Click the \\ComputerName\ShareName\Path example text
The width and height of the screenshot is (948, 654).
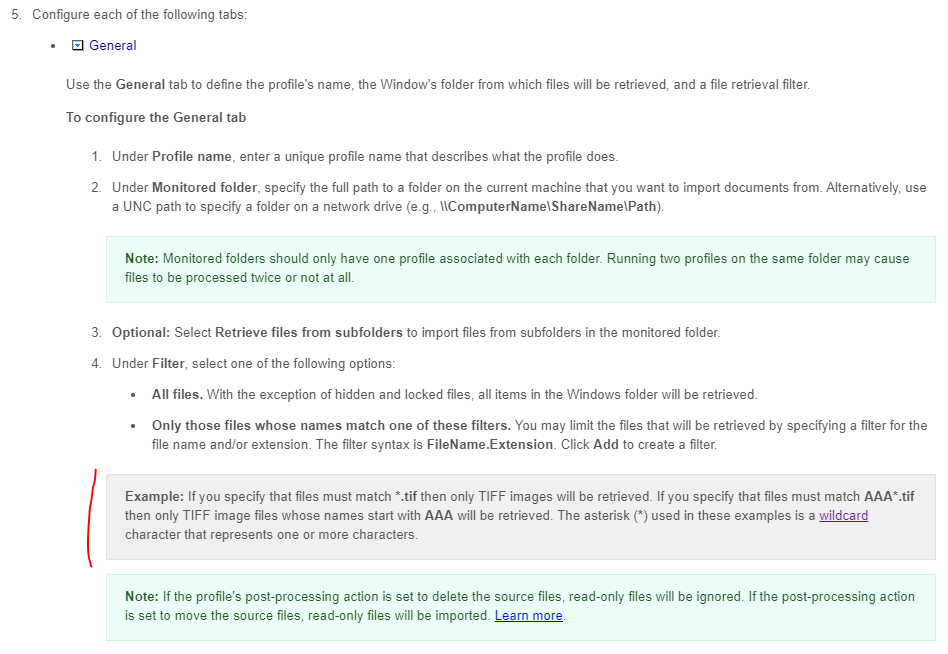(549, 207)
